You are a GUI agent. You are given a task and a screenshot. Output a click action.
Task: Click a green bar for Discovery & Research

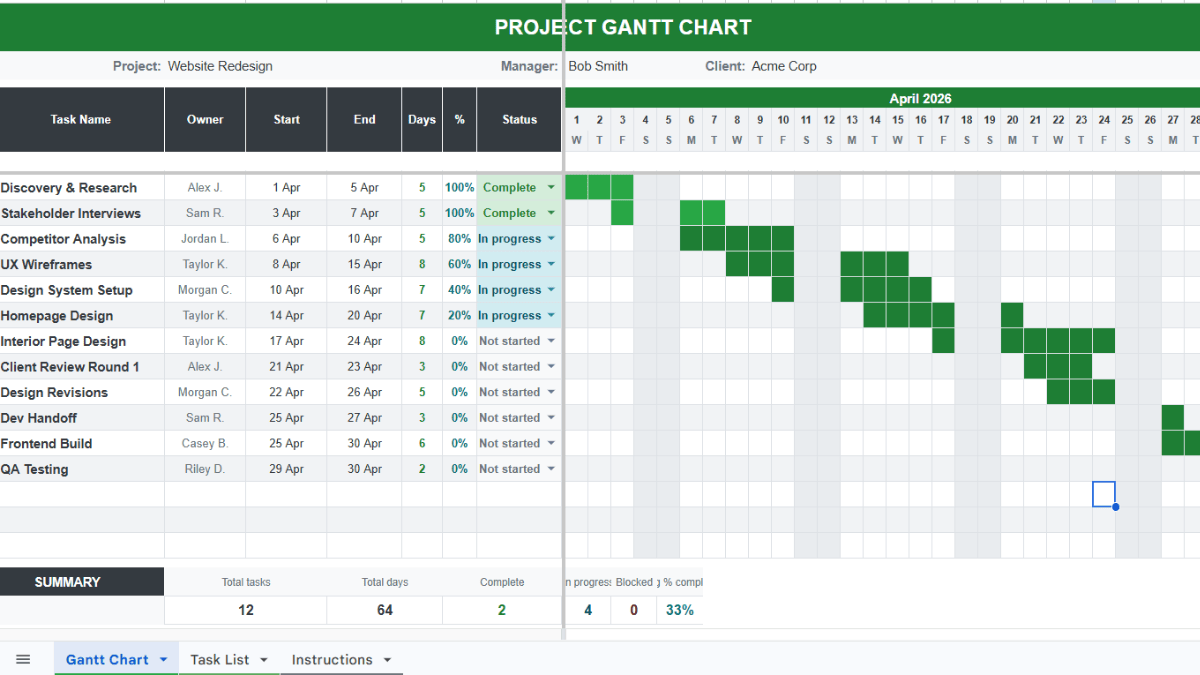click(x=599, y=187)
